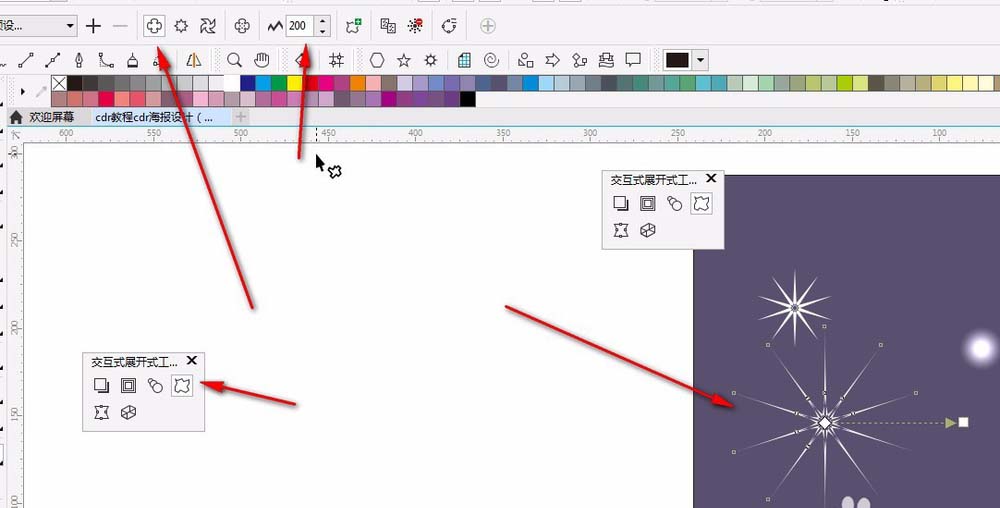
Task: Decrease amplitude with the down stepper
Action: [323, 31]
